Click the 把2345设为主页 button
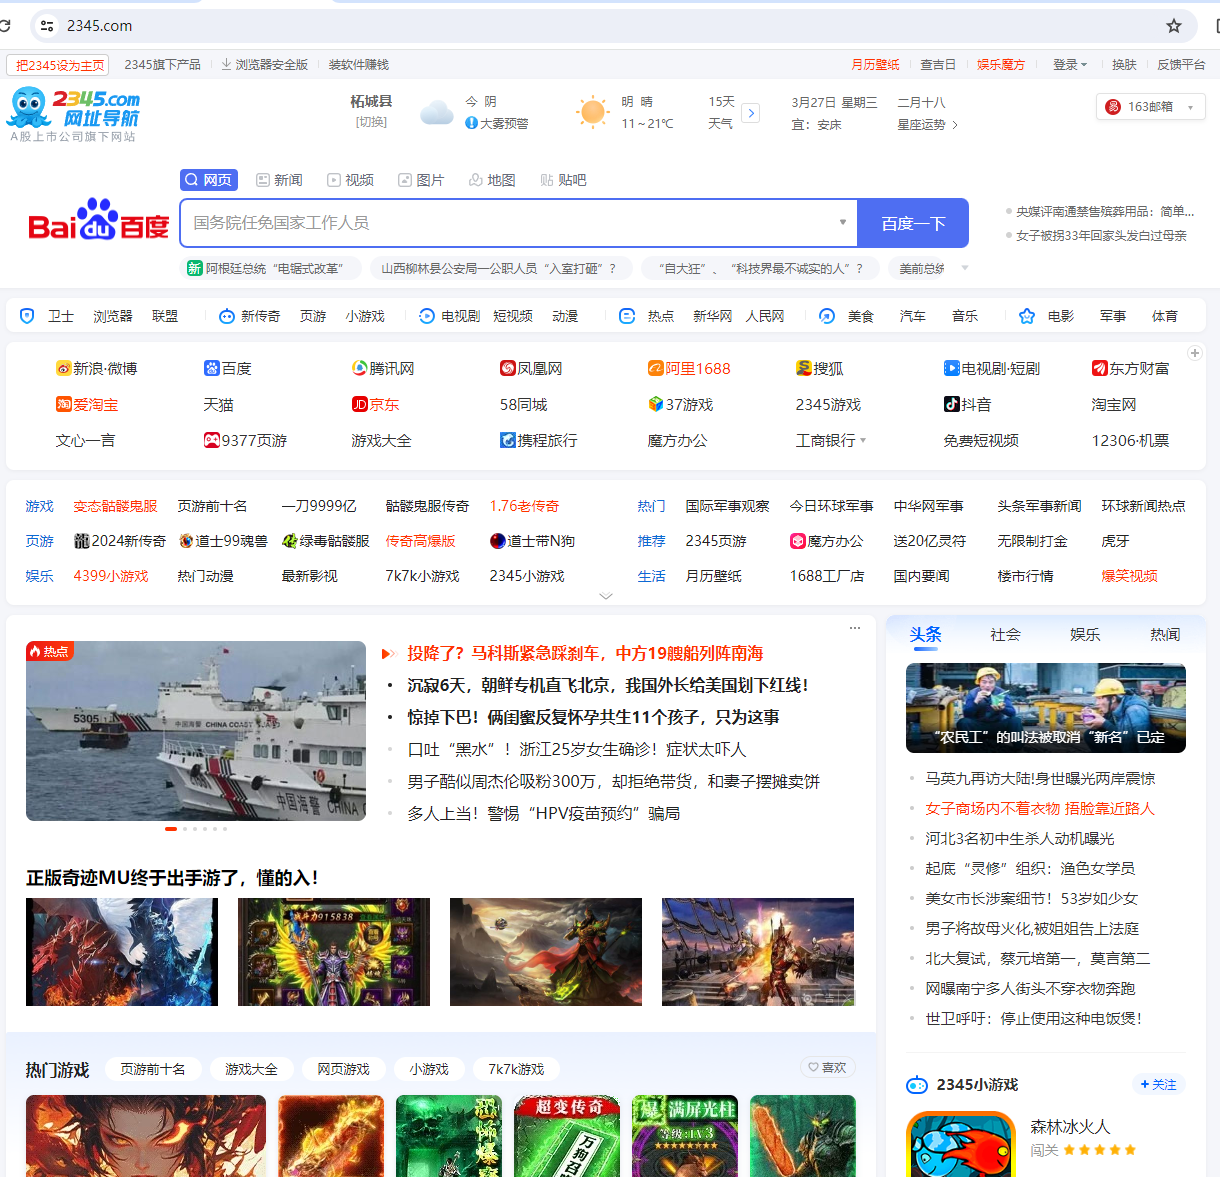This screenshot has width=1220, height=1177. click(57, 63)
